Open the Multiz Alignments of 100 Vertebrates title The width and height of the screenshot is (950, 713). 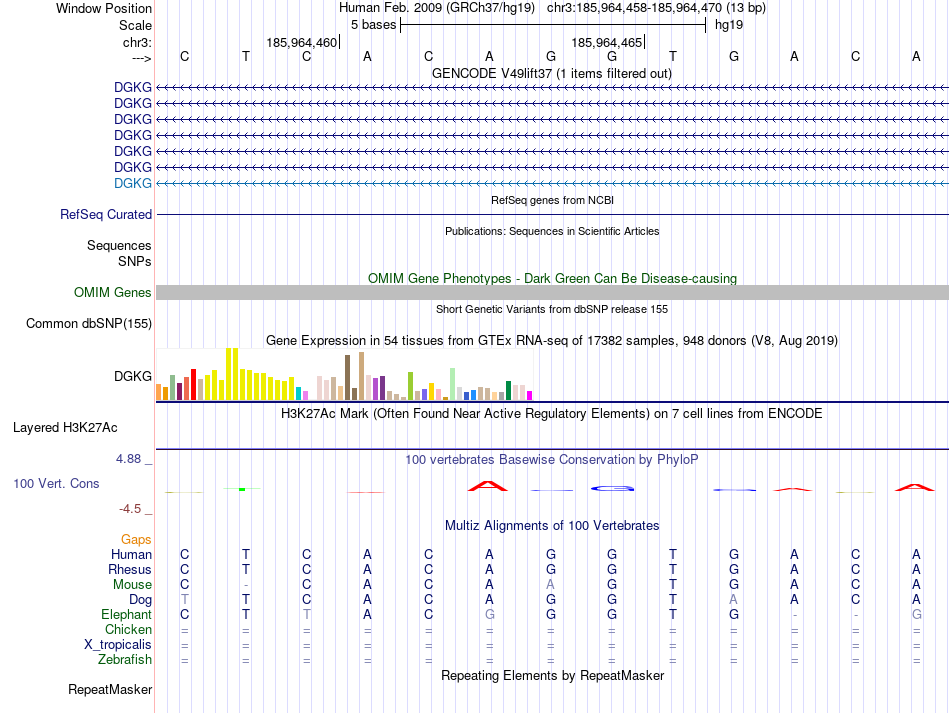pos(552,526)
